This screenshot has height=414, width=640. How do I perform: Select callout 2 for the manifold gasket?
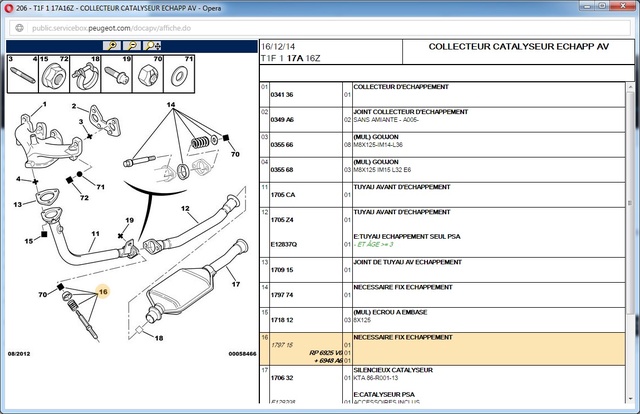74,106
